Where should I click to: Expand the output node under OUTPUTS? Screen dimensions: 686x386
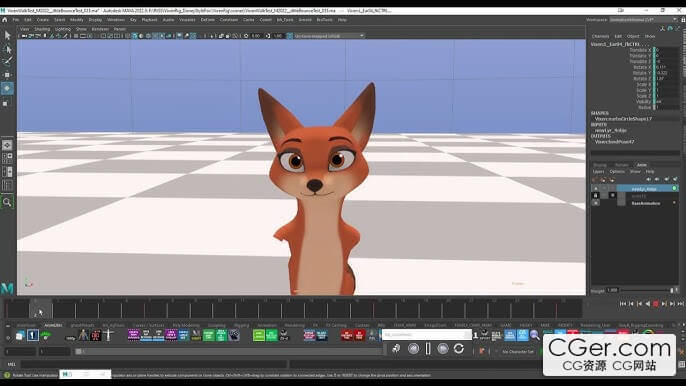[614, 142]
